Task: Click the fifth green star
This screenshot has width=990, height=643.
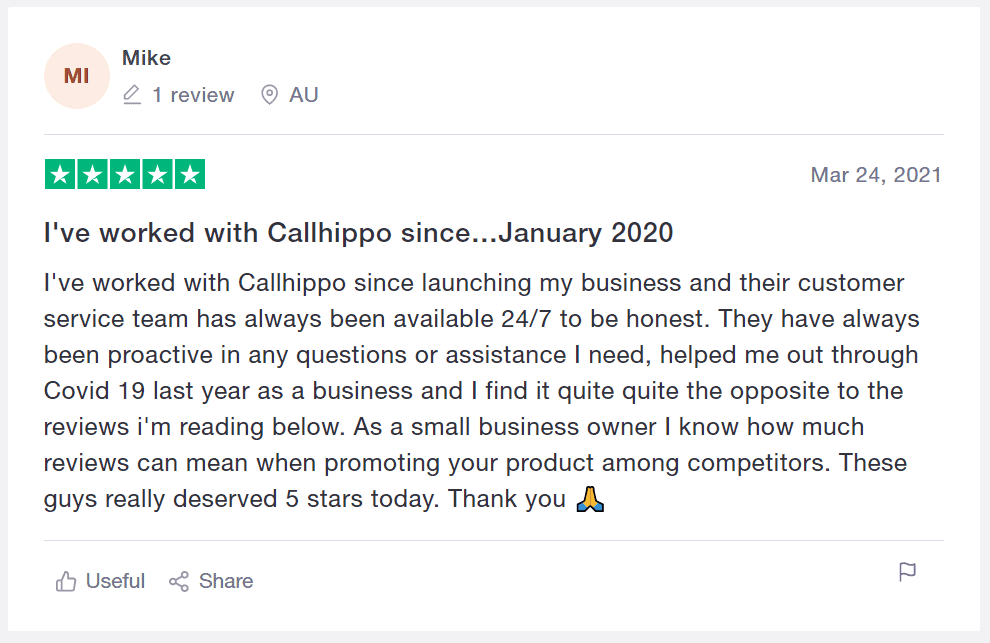Action: pyautogui.click(x=190, y=174)
